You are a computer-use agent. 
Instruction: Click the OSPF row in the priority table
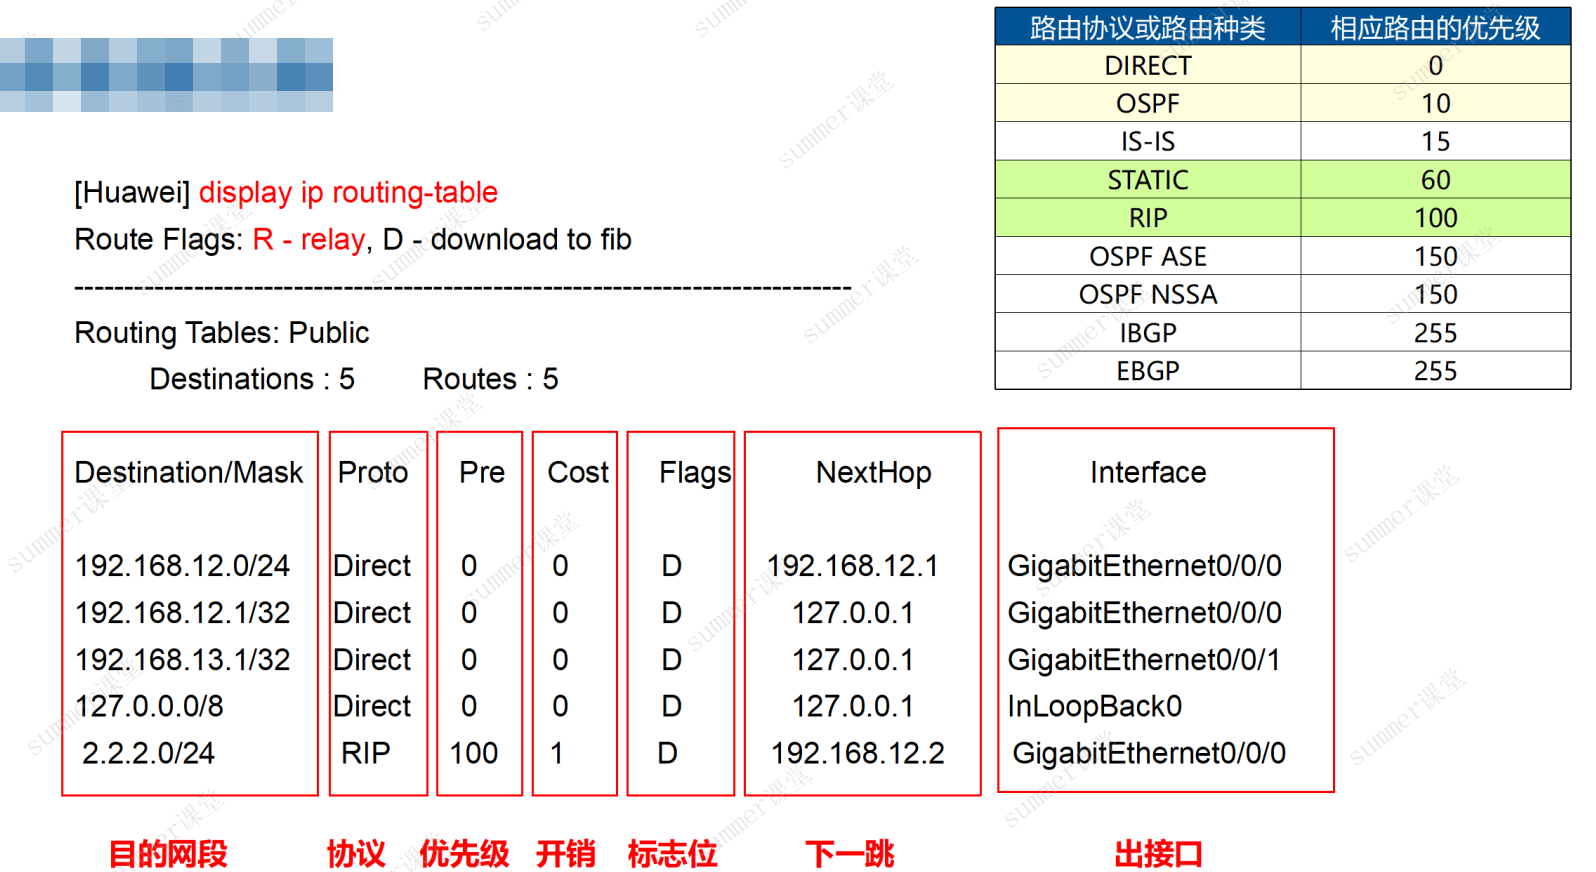click(x=1283, y=103)
